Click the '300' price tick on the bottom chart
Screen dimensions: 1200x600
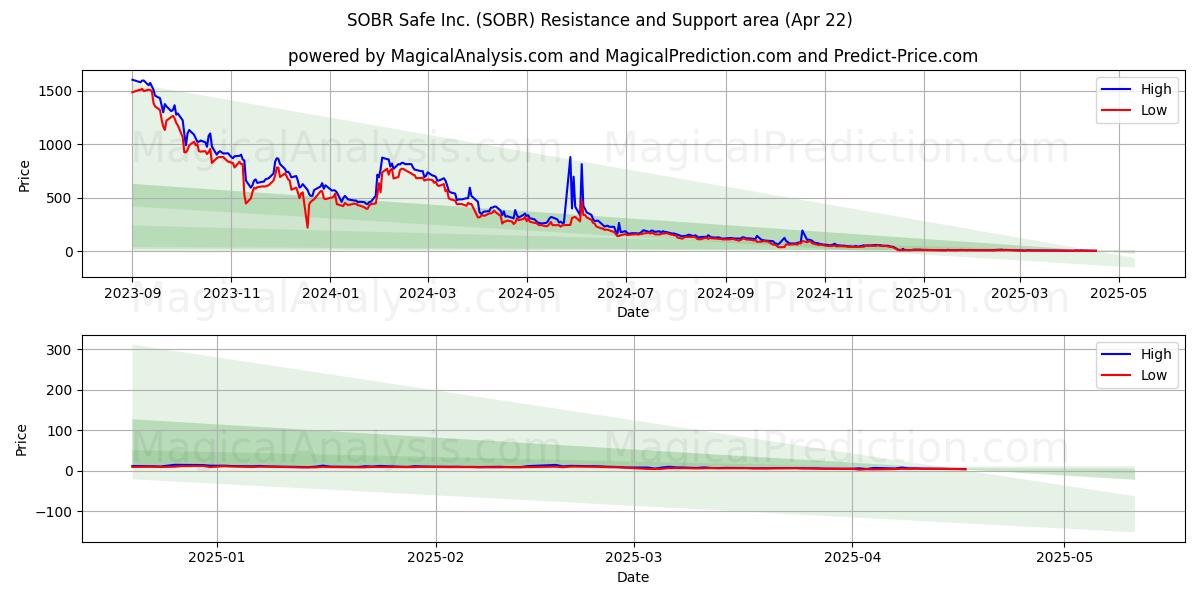click(61, 350)
